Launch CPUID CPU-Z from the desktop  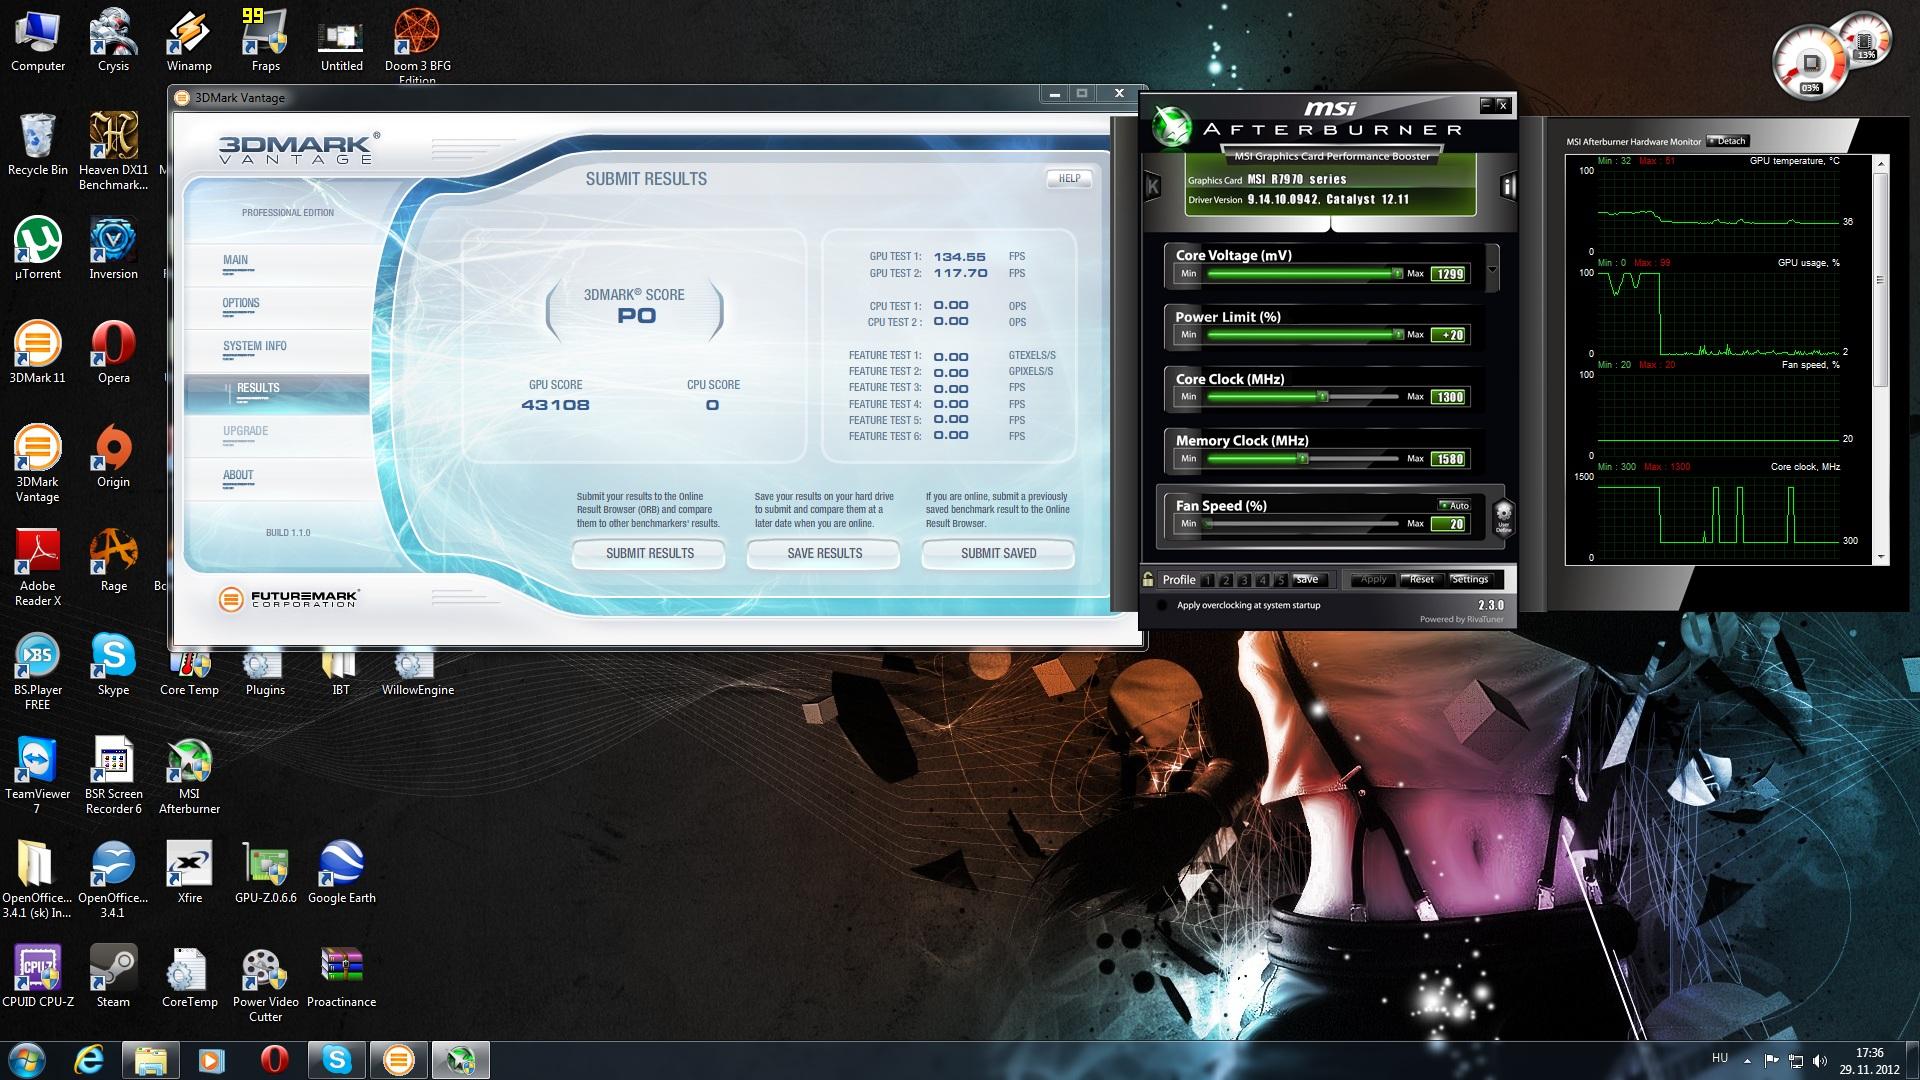[x=38, y=977]
